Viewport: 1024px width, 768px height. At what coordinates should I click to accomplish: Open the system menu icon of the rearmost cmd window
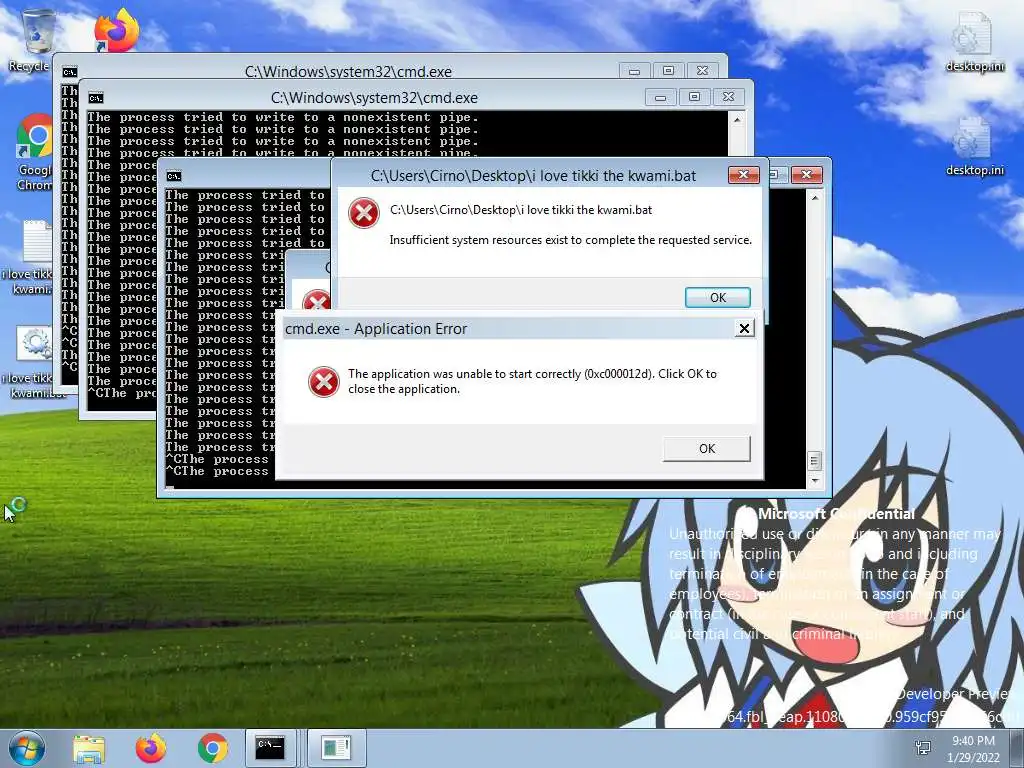tap(69, 72)
